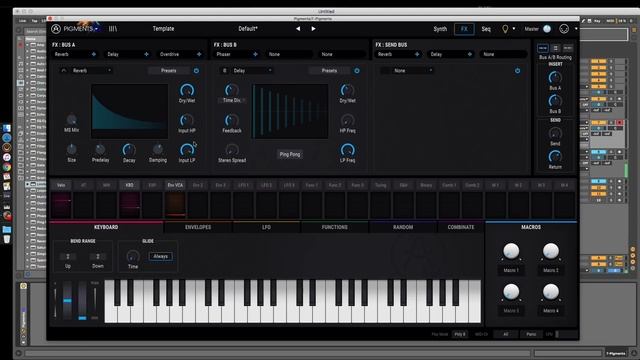Viewport: 640px width, 360px height.
Task: Switch to the FX view tab
Action: [x=464, y=29]
